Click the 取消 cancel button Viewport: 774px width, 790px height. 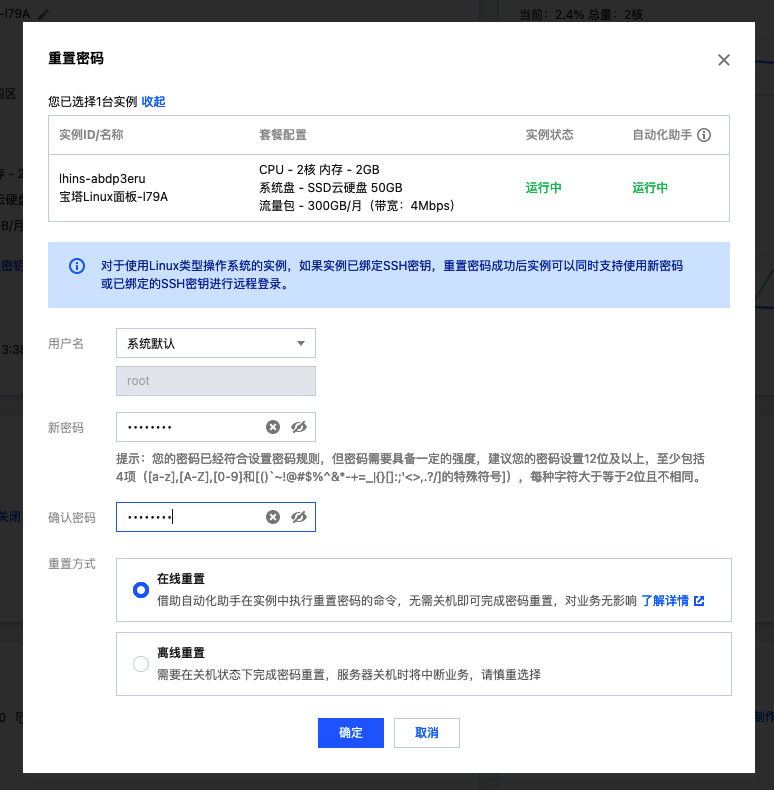click(426, 733)
